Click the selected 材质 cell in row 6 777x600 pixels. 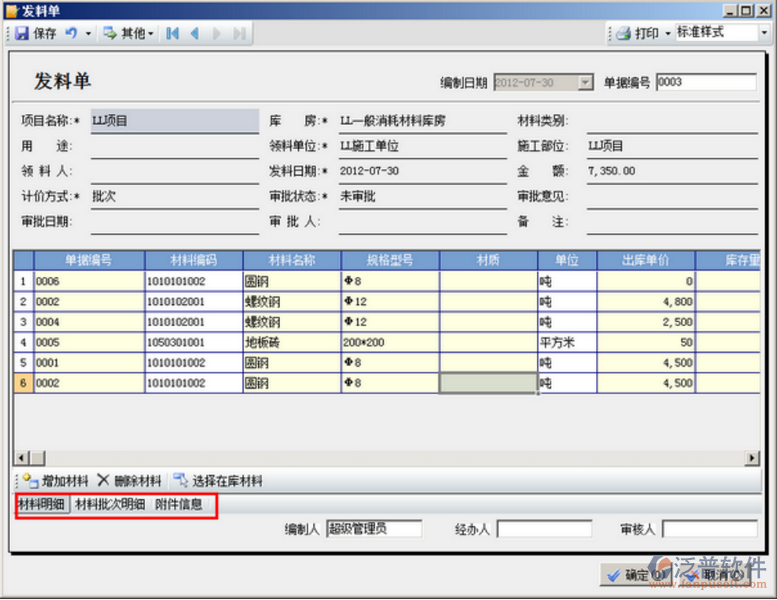[x=488, y=383]
